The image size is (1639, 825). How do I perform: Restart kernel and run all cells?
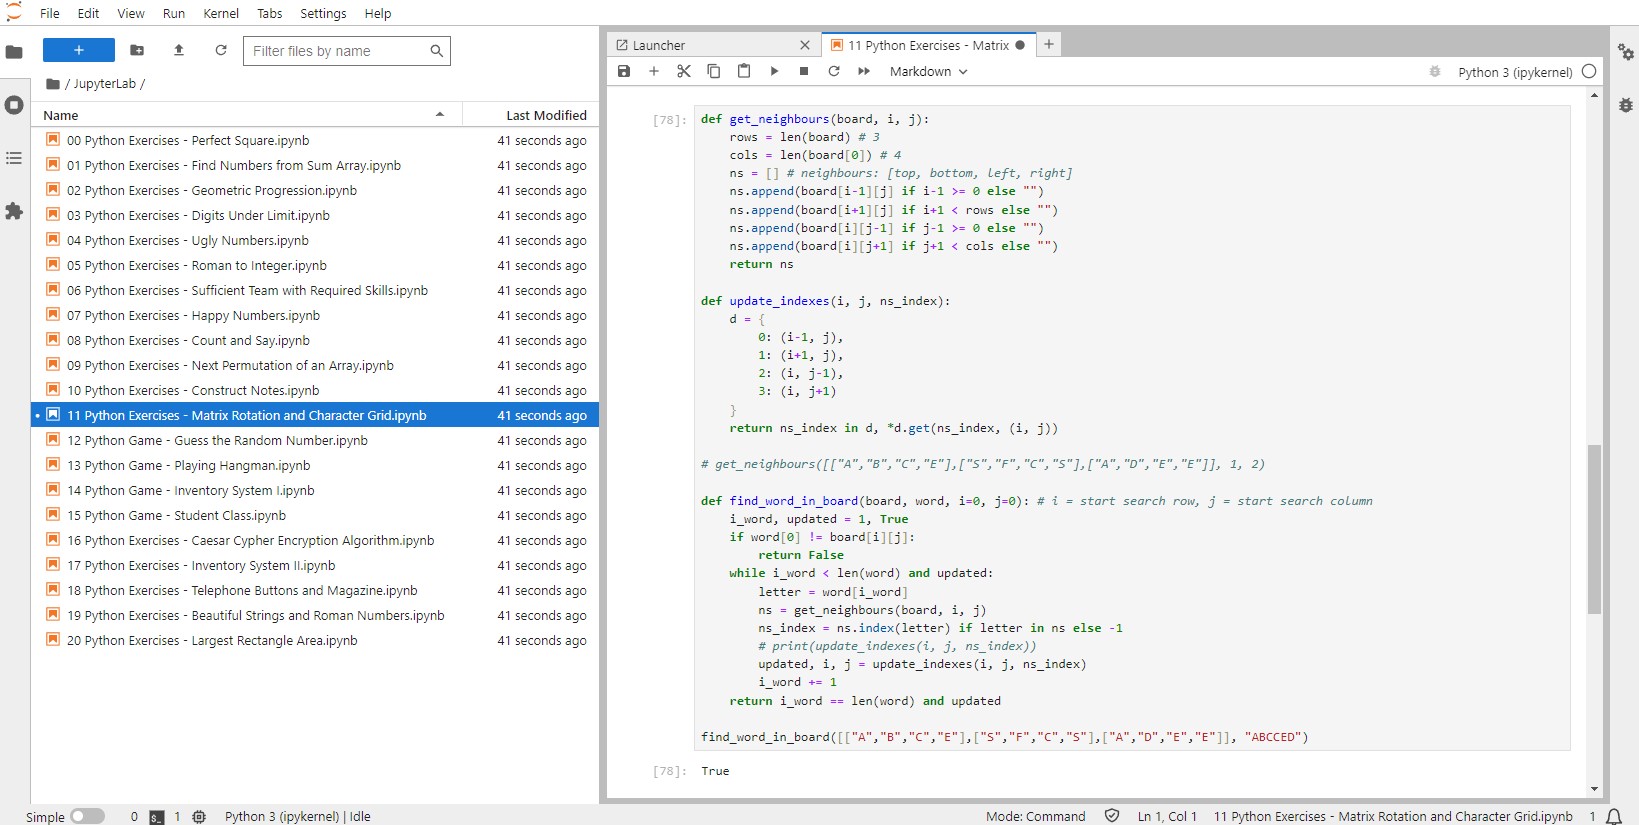pos(864,71)
